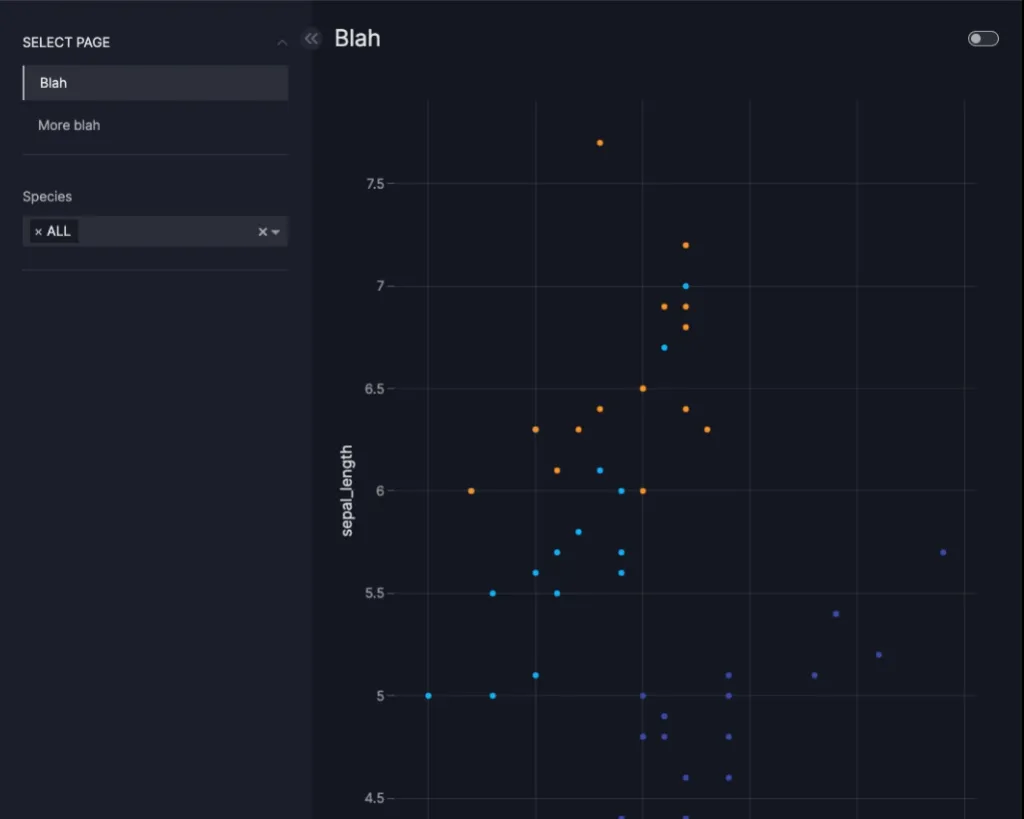This screenshot has height=819, width=1024.
Task: Click the Species filter label
Action: pyautogui.click(x=47, y=197)
